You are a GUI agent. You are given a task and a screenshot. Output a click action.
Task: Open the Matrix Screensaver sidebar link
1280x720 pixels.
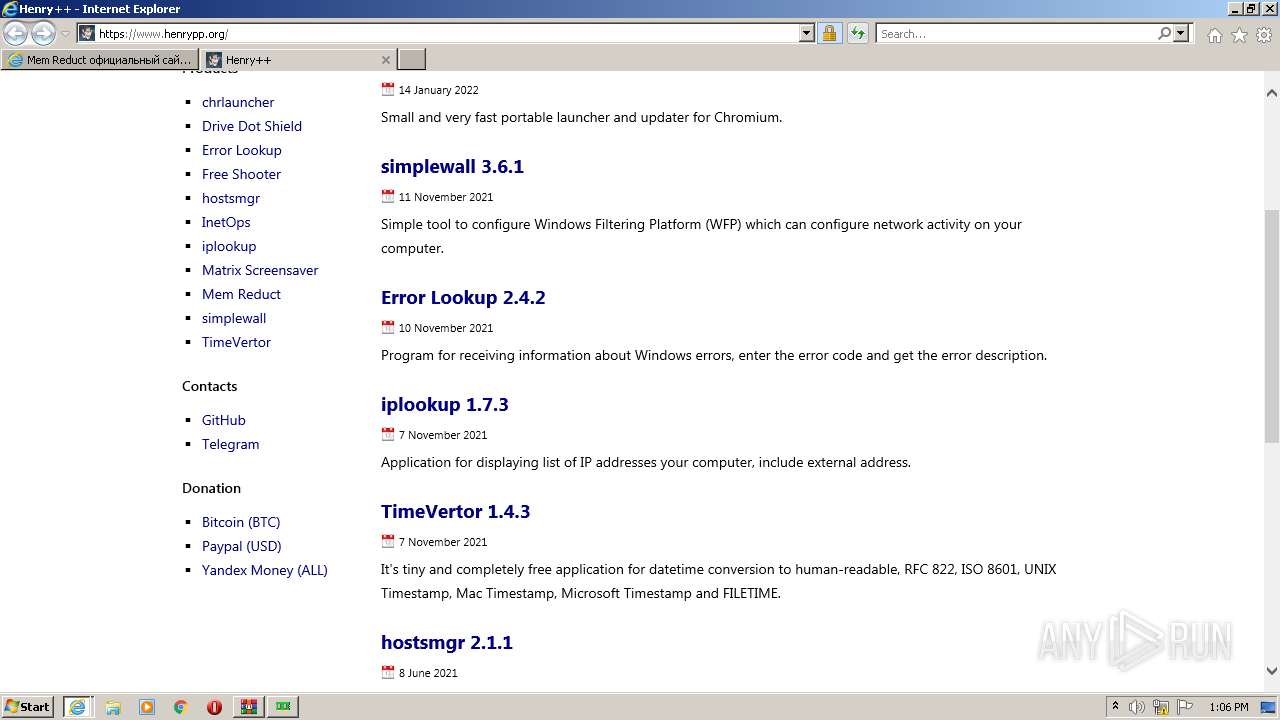tap(260, 270)
